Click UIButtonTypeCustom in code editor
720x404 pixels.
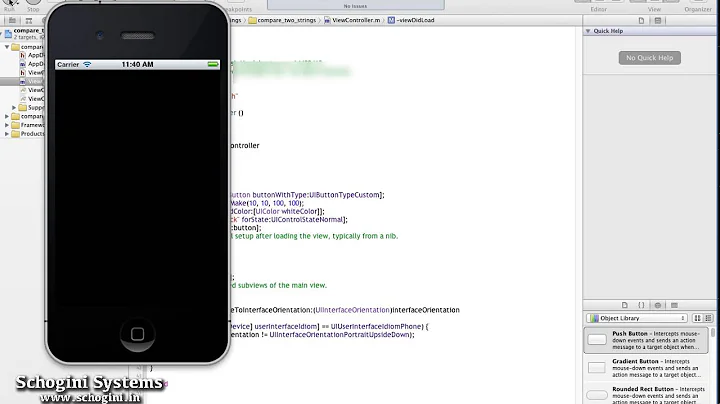345,195
